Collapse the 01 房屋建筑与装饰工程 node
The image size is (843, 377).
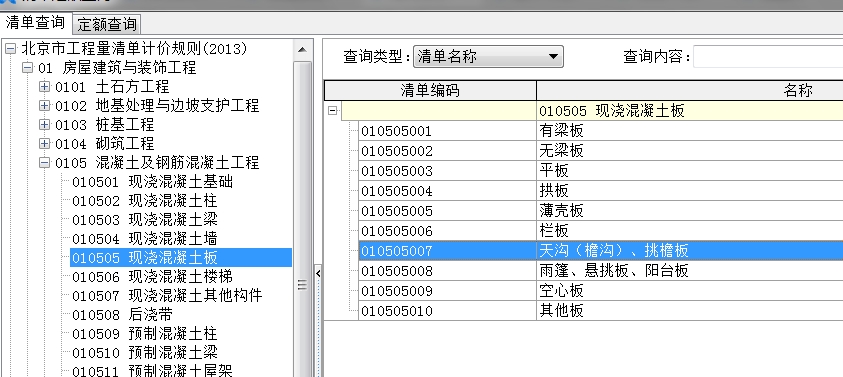coord(27,68)
